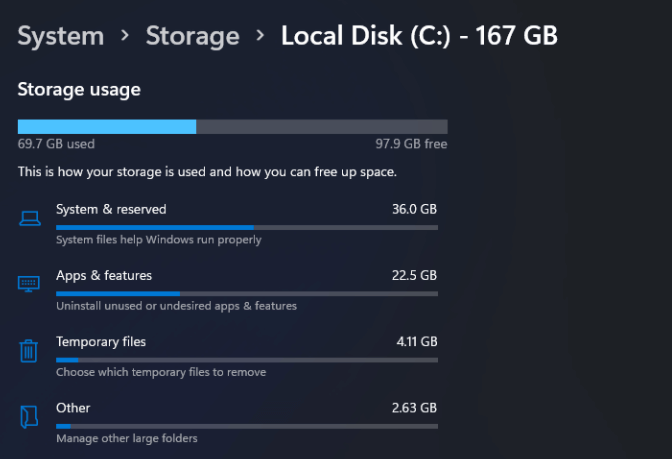Click the System & reserved usage bar
The height and width of the screenshot is (459, 672).
tap(246, 228)
